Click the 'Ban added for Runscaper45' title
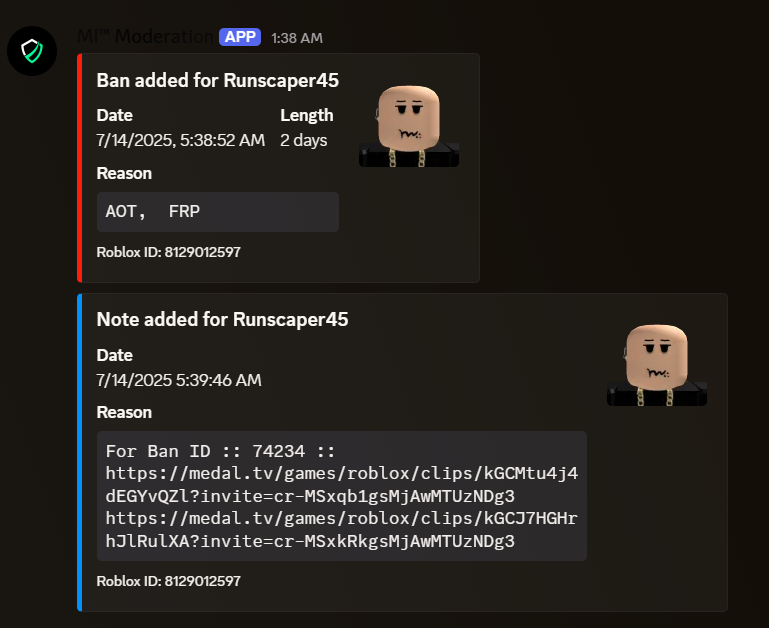The height and width of the screenshot is (628, 769). 217,80
